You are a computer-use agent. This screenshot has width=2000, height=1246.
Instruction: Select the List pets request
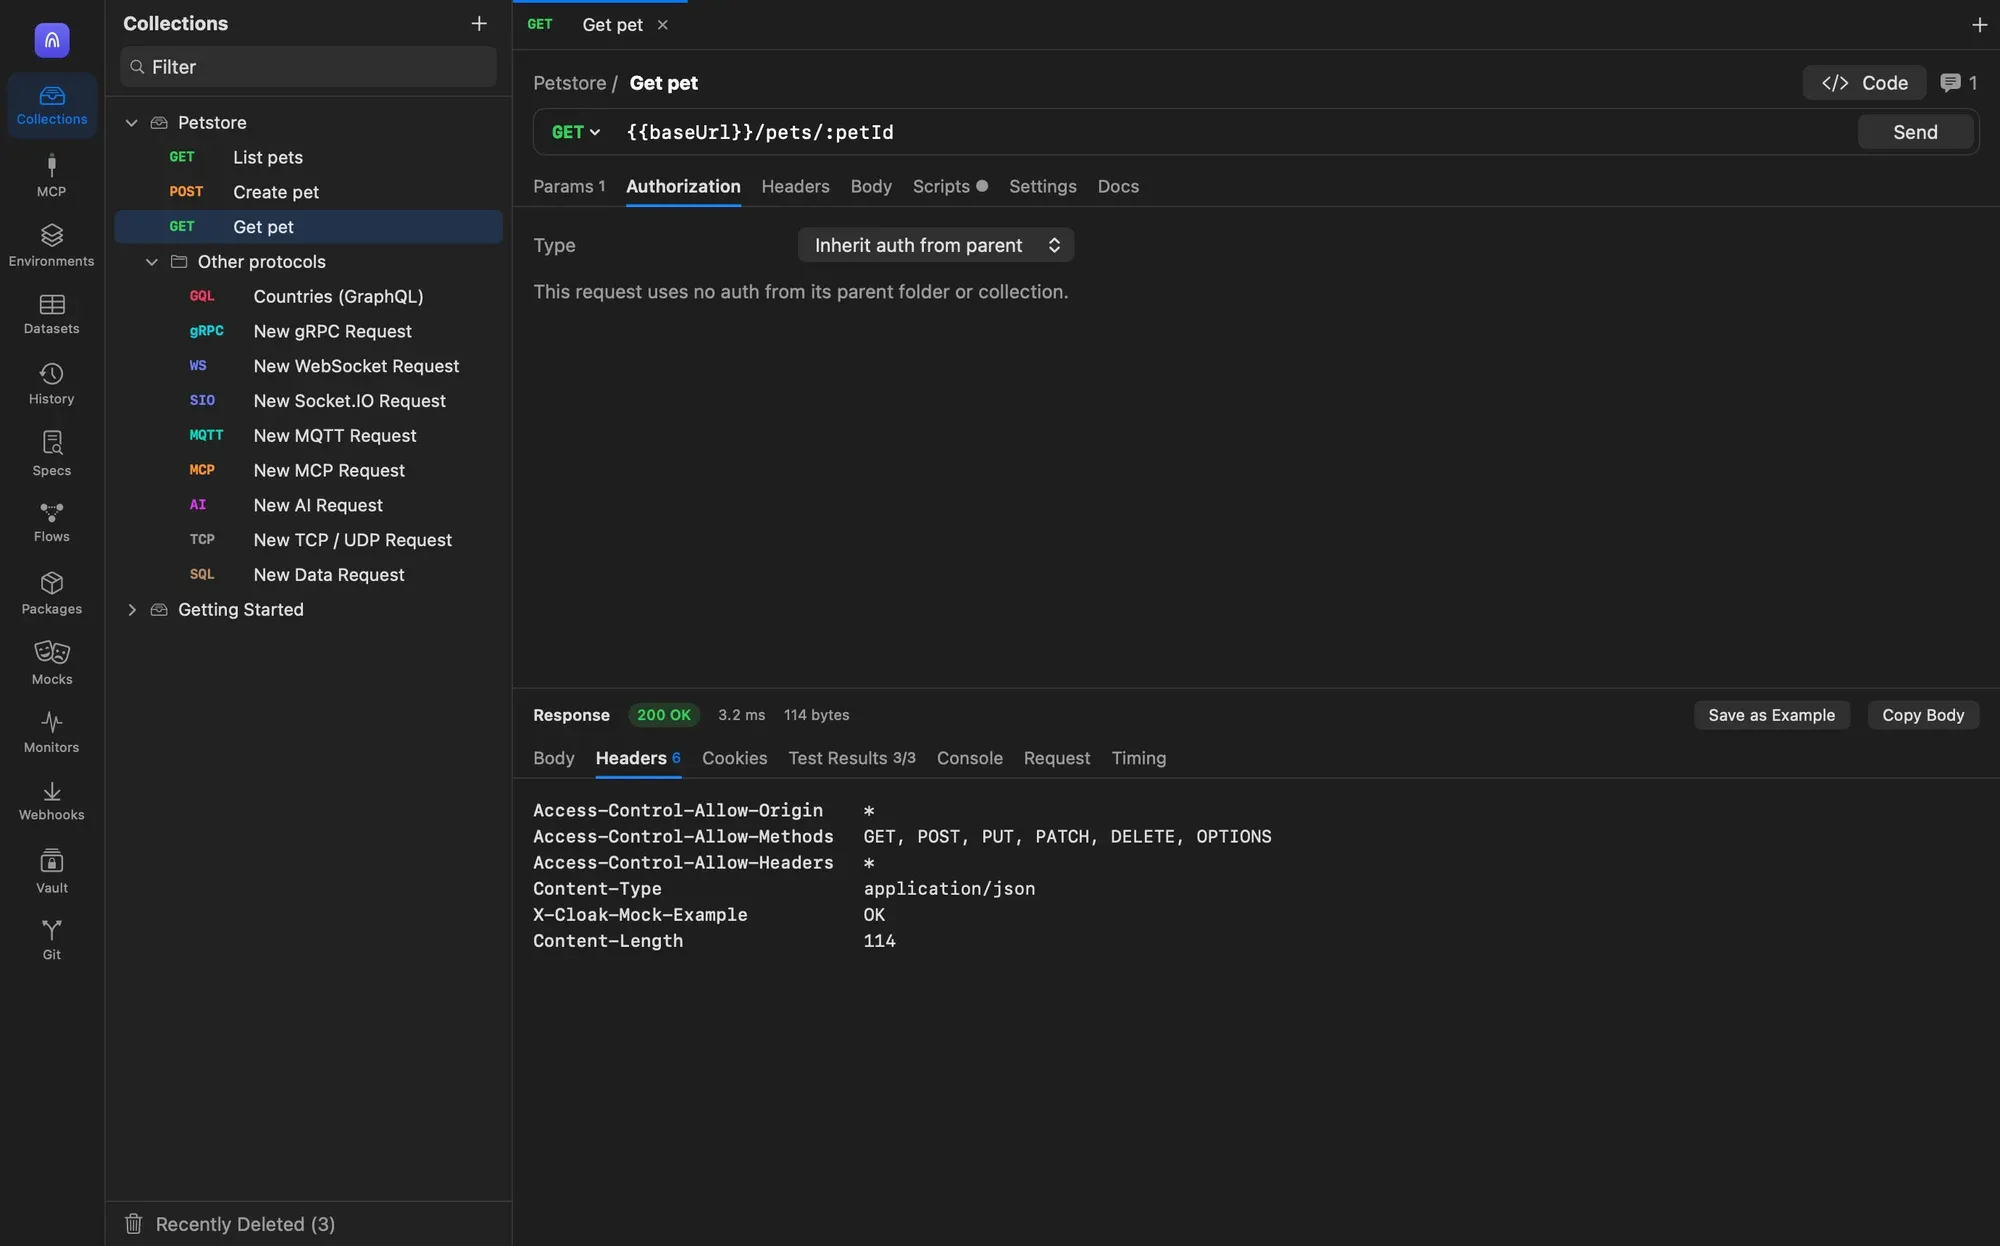tap(308, 157)
